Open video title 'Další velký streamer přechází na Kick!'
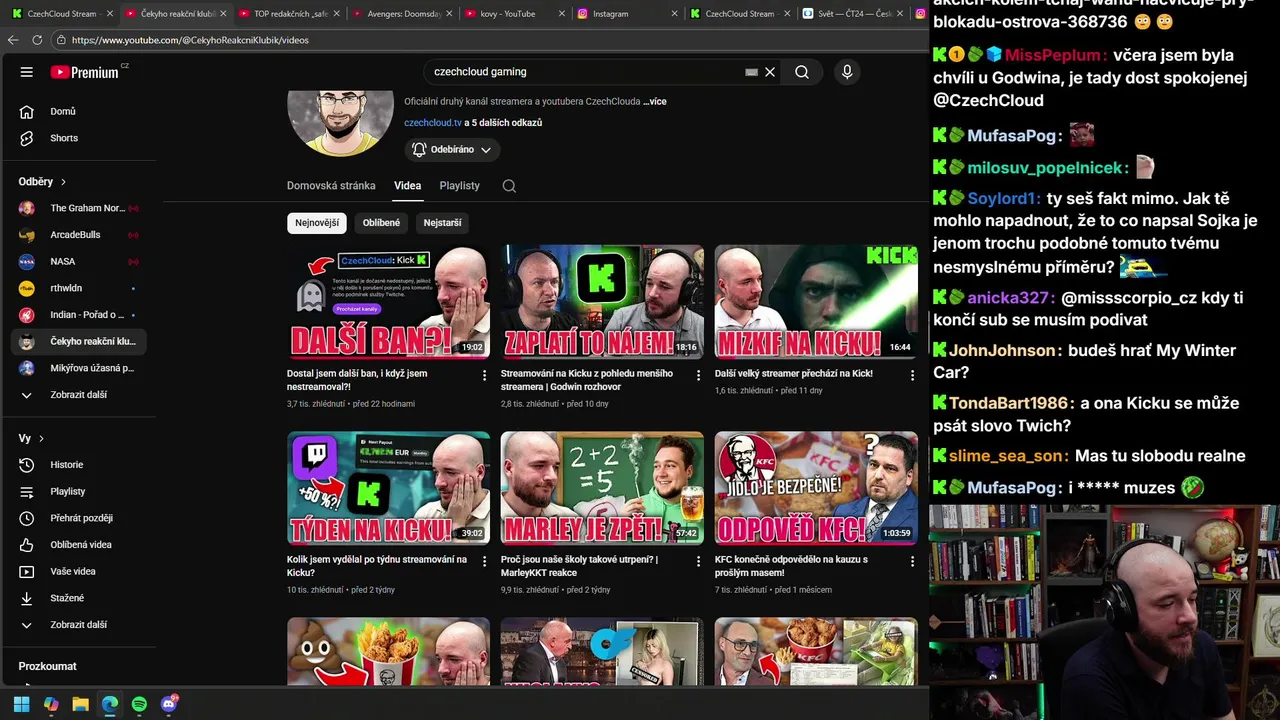The image size is (1280, 720). click(793, 374)
